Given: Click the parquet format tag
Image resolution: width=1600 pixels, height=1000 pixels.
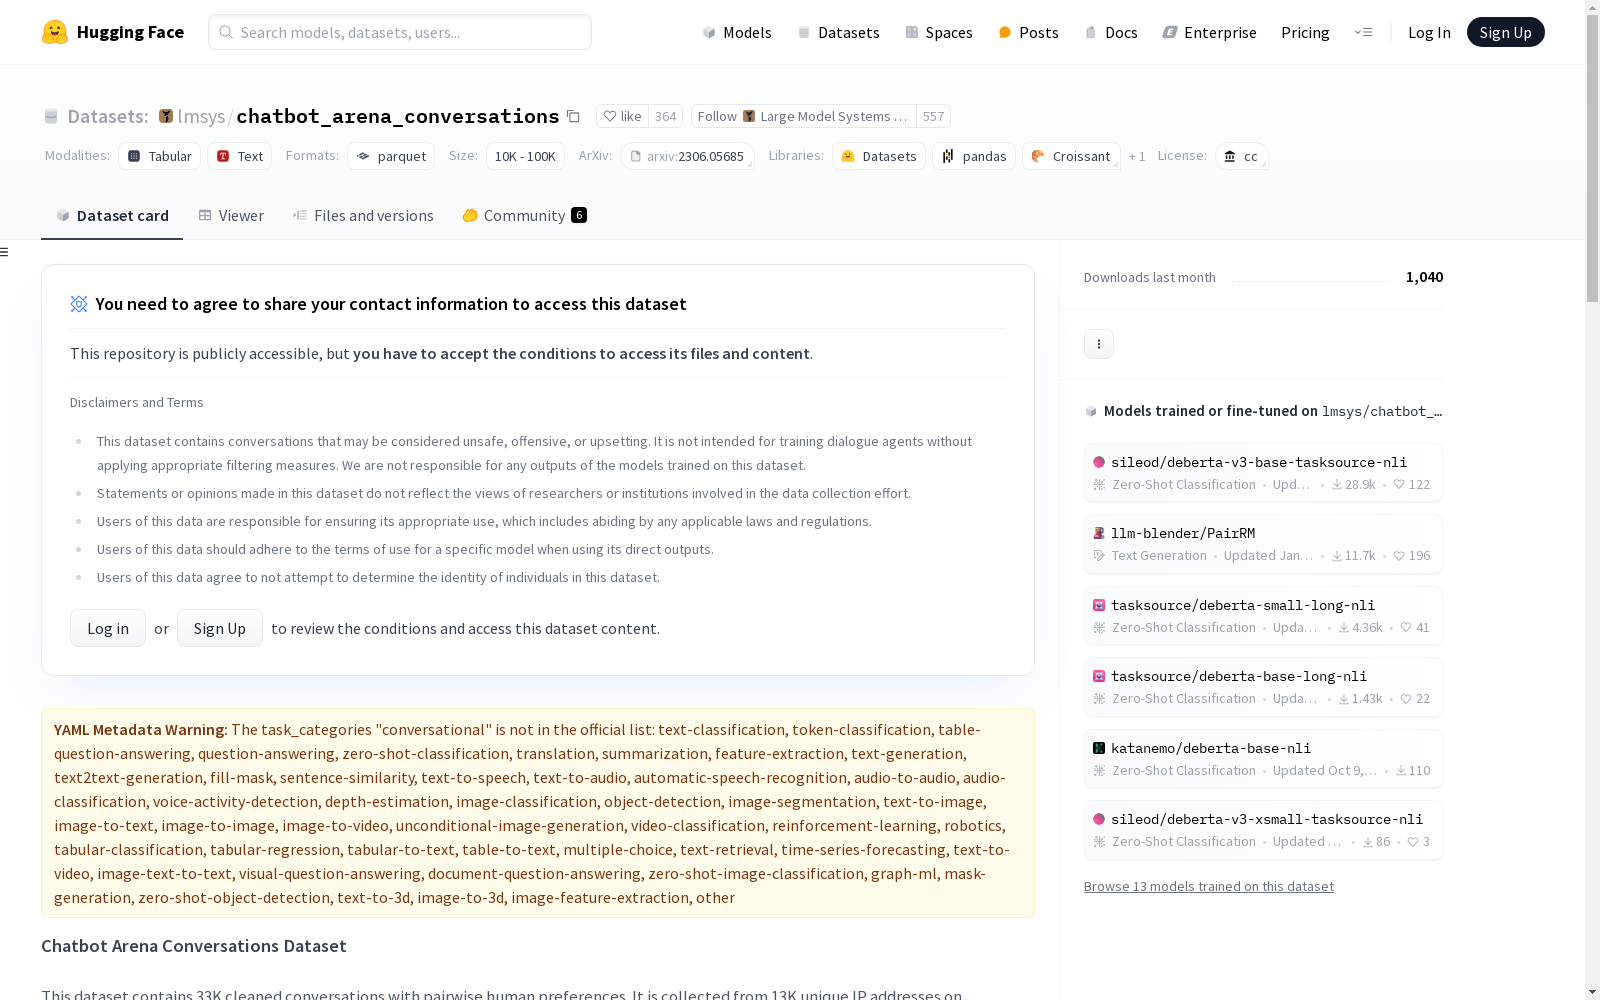Looking at the screenshot, I should [391, 156].
